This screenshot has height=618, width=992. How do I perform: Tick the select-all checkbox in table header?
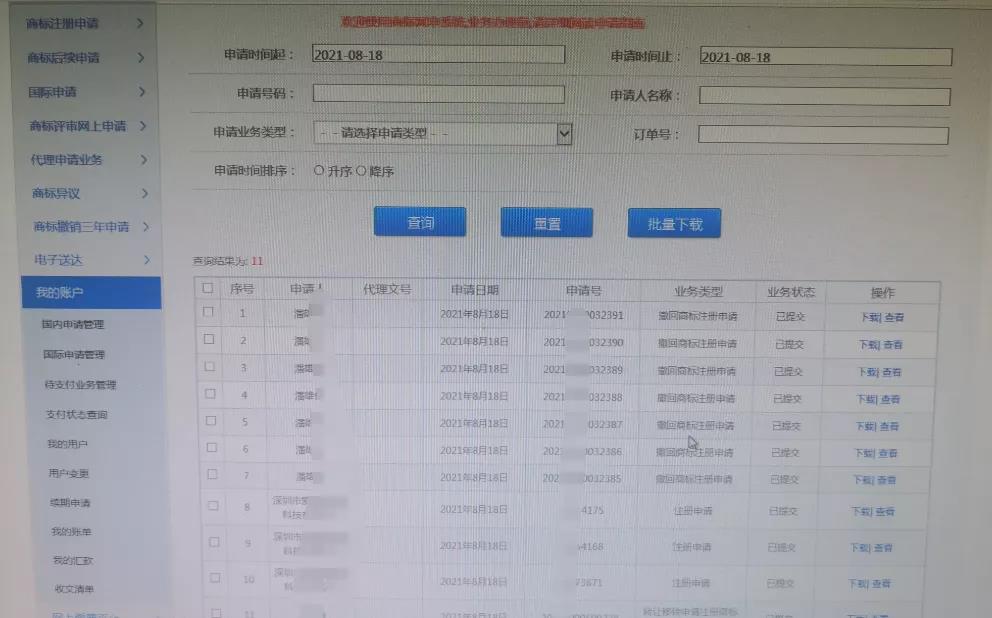point(208,288)
